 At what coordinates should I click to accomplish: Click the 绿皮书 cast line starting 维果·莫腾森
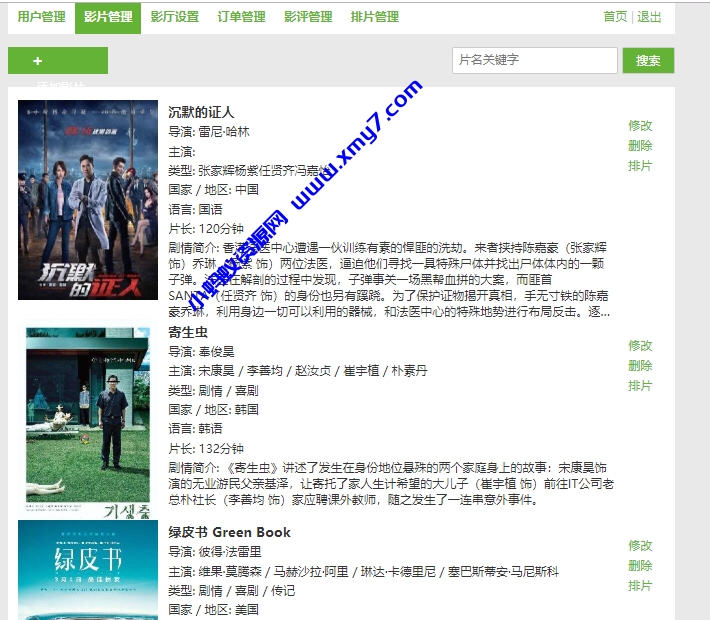(x=364, y=572)
